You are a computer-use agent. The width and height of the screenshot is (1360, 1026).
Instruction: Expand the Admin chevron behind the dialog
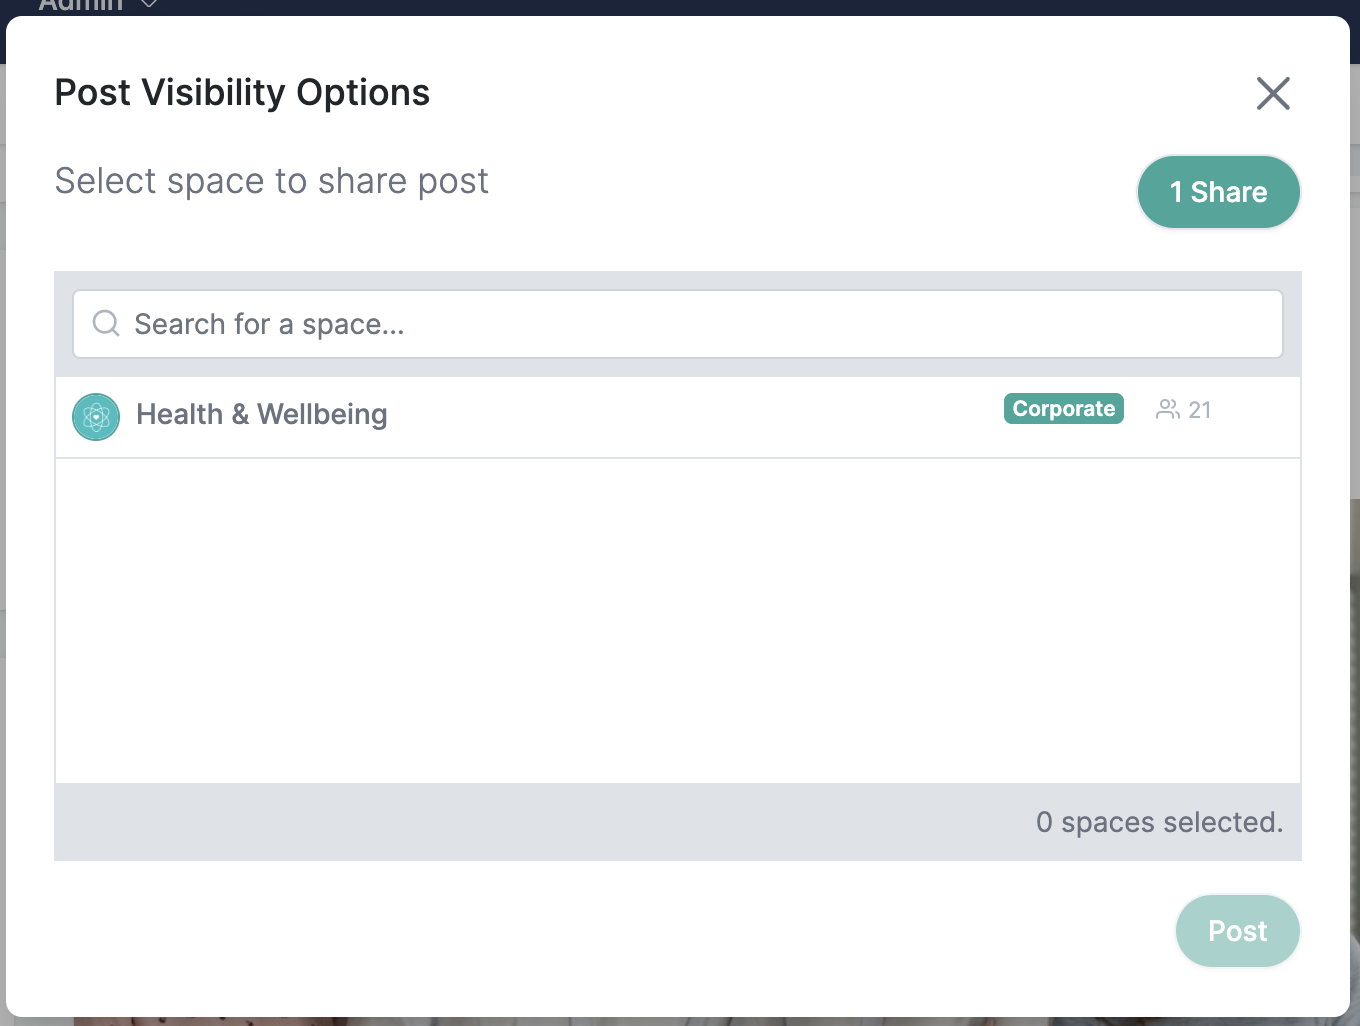click(149, 5)
